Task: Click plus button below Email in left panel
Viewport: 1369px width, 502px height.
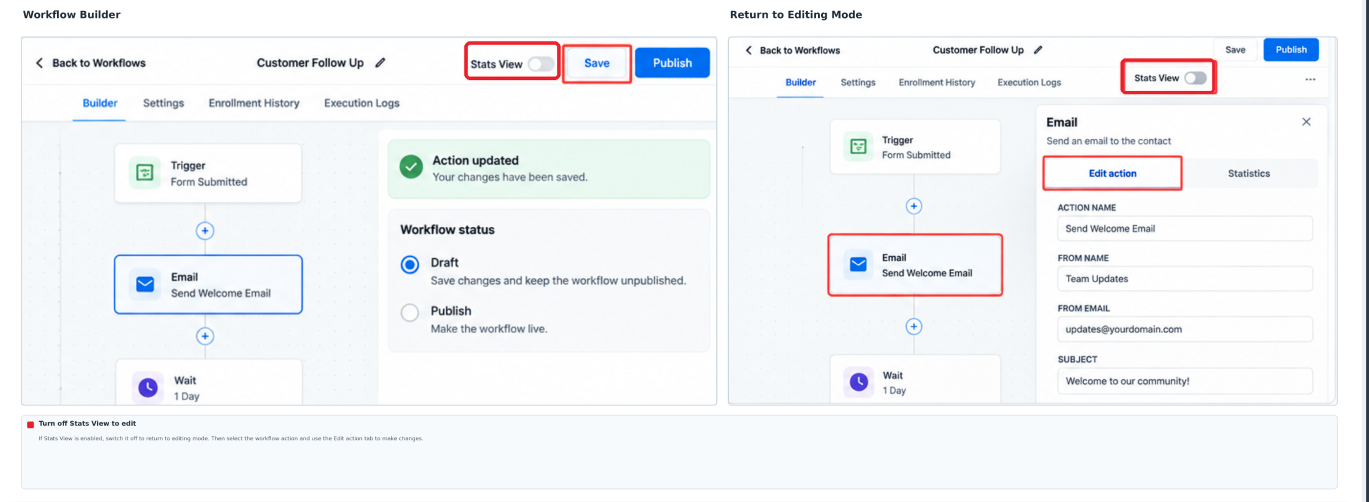Action: click(x=205, y=336)
